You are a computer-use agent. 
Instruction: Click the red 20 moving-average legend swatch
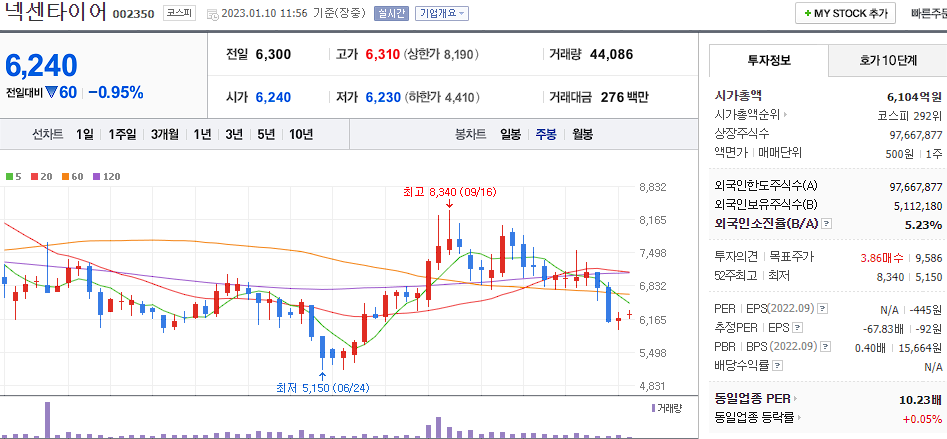[34, 177]
